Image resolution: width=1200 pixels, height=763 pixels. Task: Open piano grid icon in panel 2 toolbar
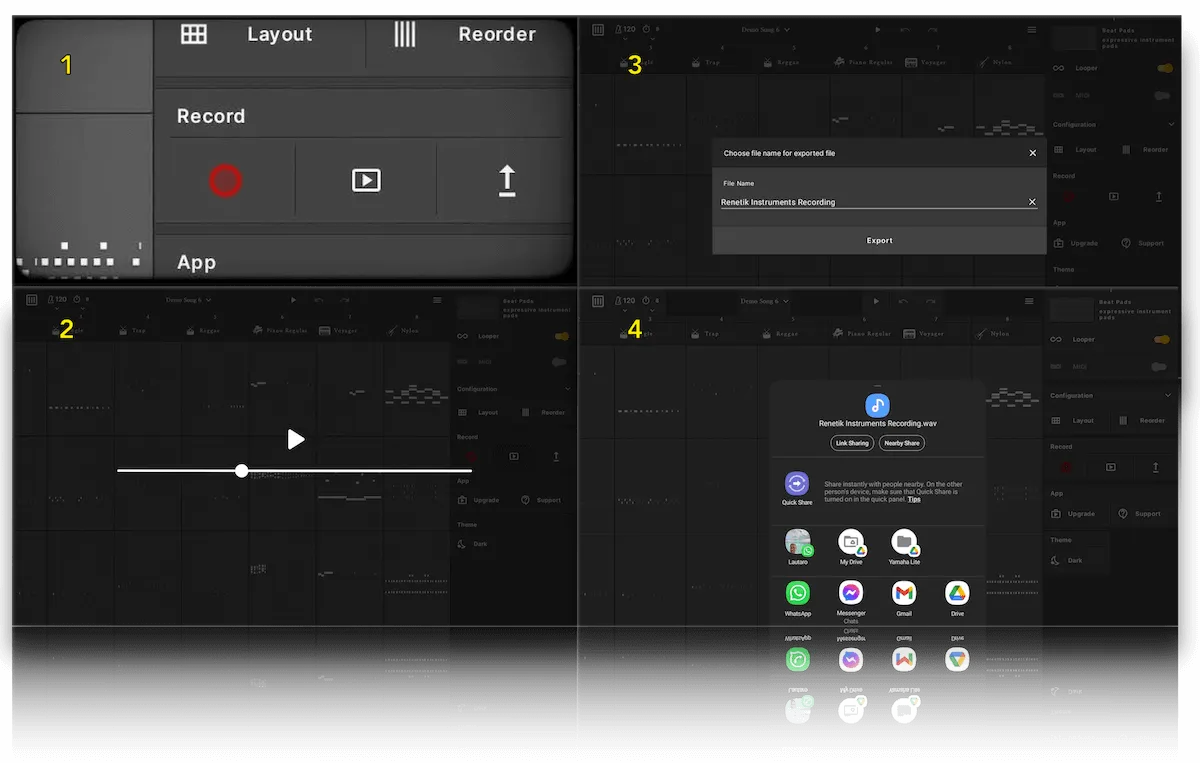(32, 299)
